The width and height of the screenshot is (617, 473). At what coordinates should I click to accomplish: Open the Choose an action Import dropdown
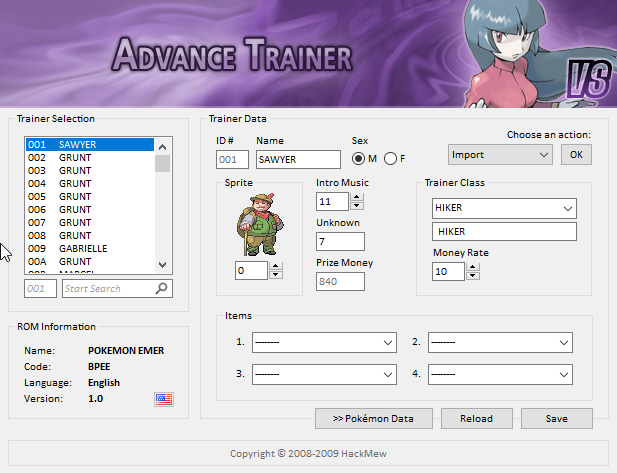[x=500, y=155]
